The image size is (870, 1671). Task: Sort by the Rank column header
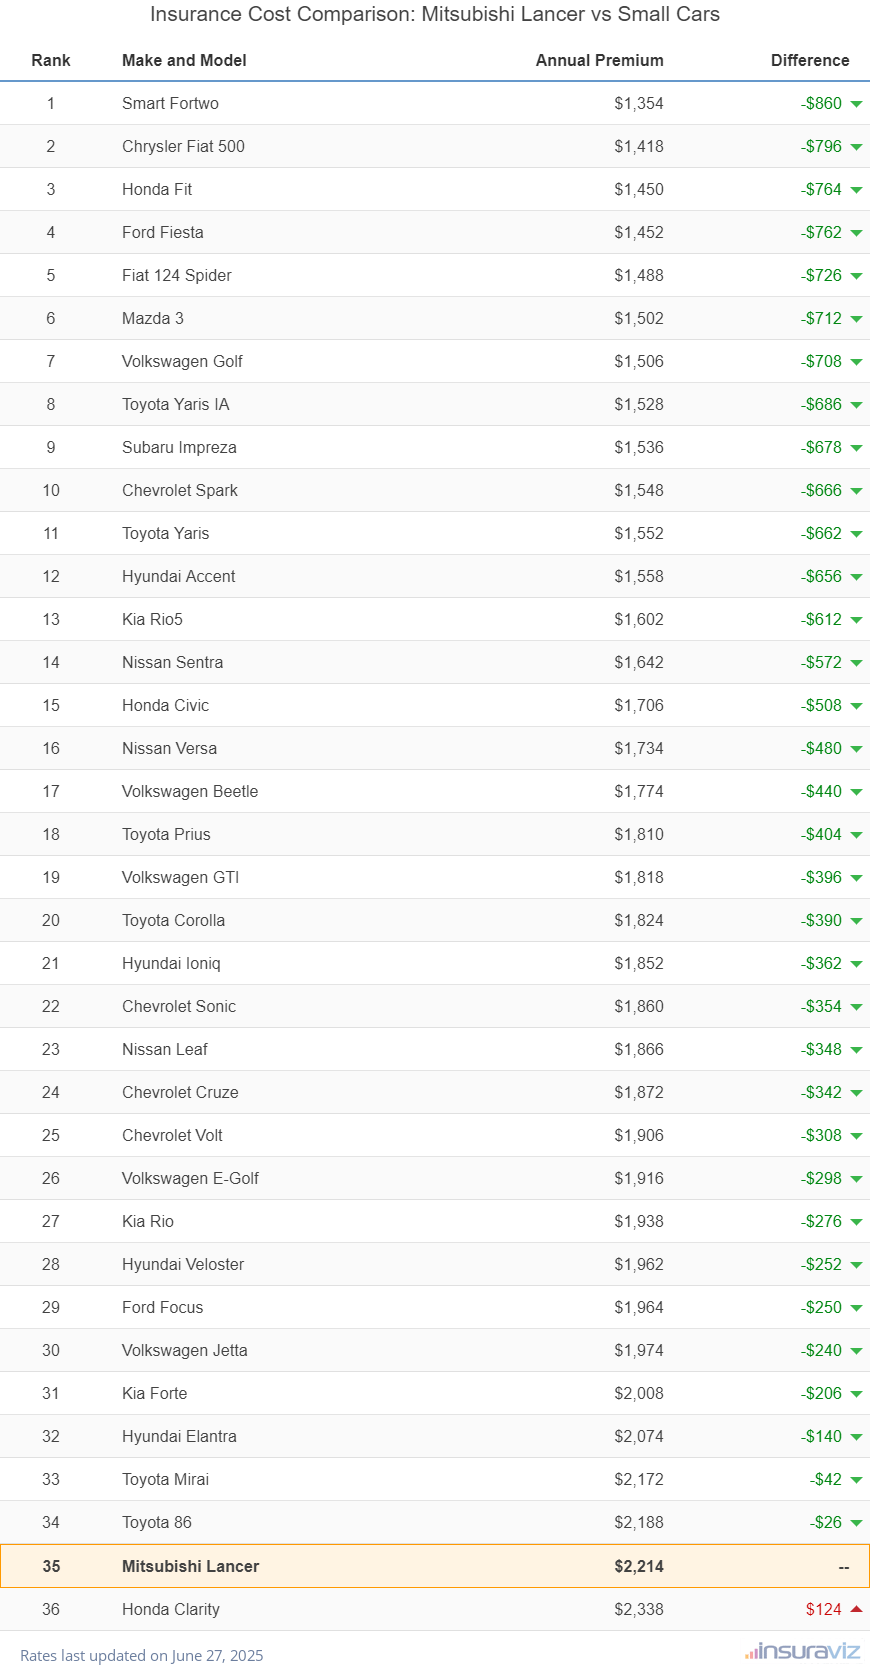coord(51,60)
